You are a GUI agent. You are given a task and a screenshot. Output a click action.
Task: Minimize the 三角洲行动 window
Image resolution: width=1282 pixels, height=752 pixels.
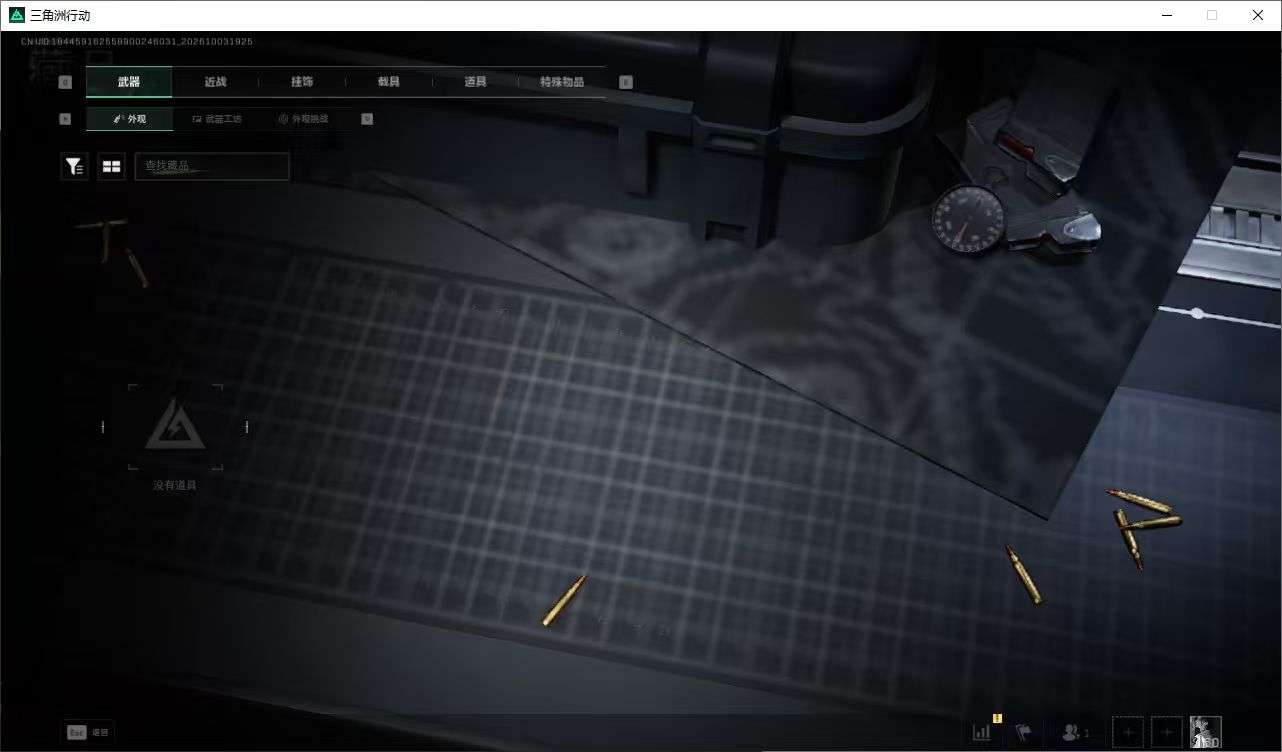click(x=1167, y=15)
